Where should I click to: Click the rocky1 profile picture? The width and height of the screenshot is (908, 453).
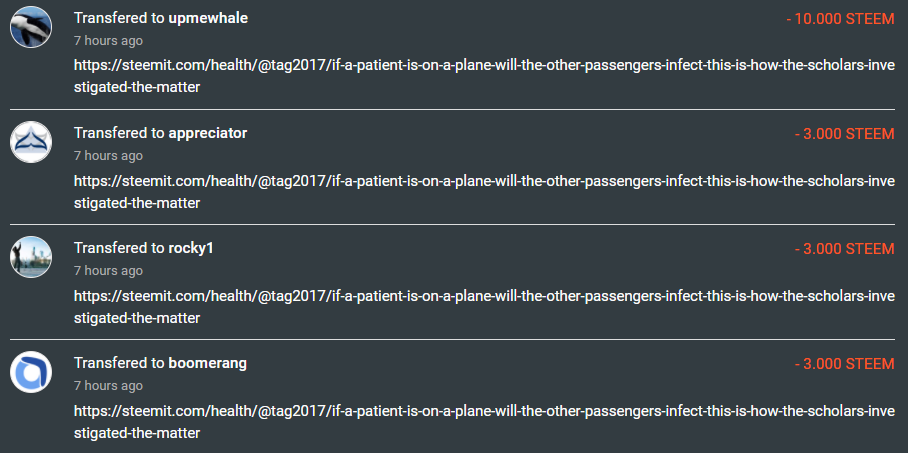[31, 256]
